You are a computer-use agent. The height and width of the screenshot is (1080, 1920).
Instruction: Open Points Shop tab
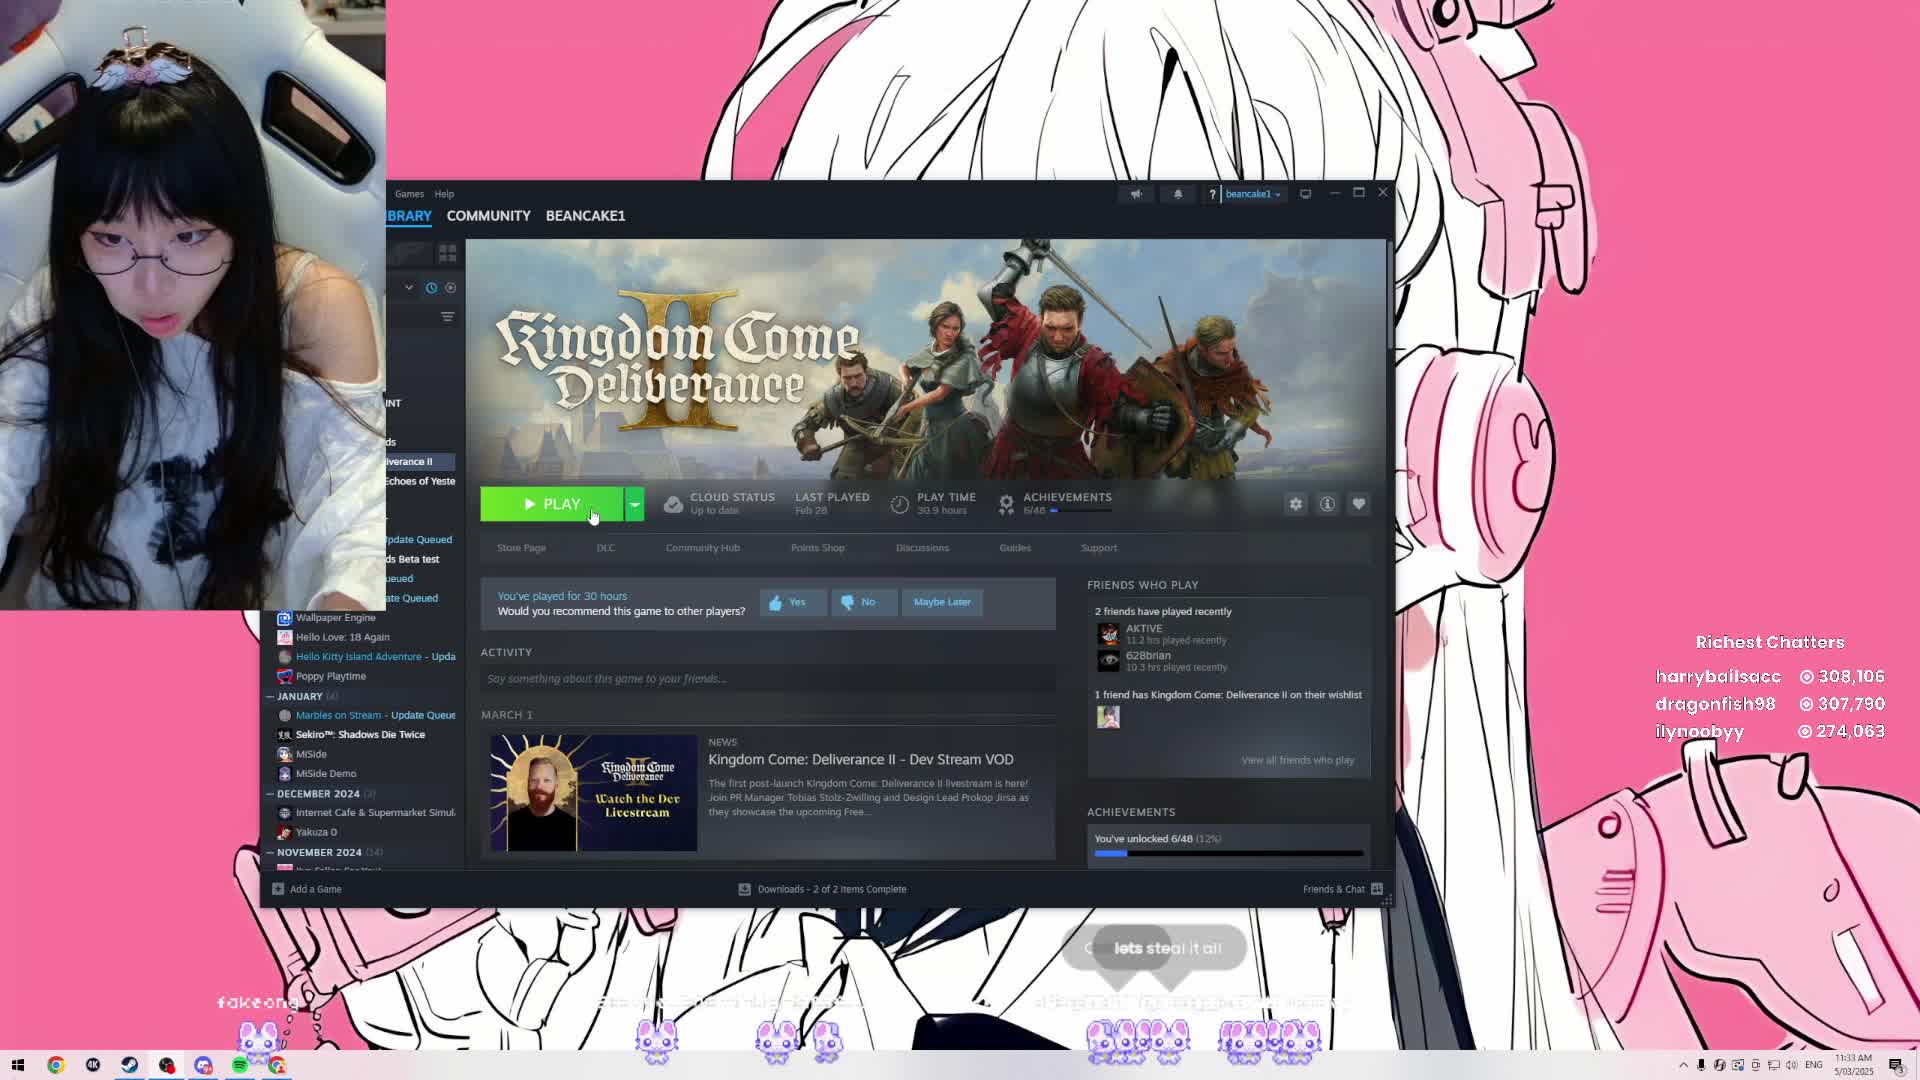[x=818, y=548]
